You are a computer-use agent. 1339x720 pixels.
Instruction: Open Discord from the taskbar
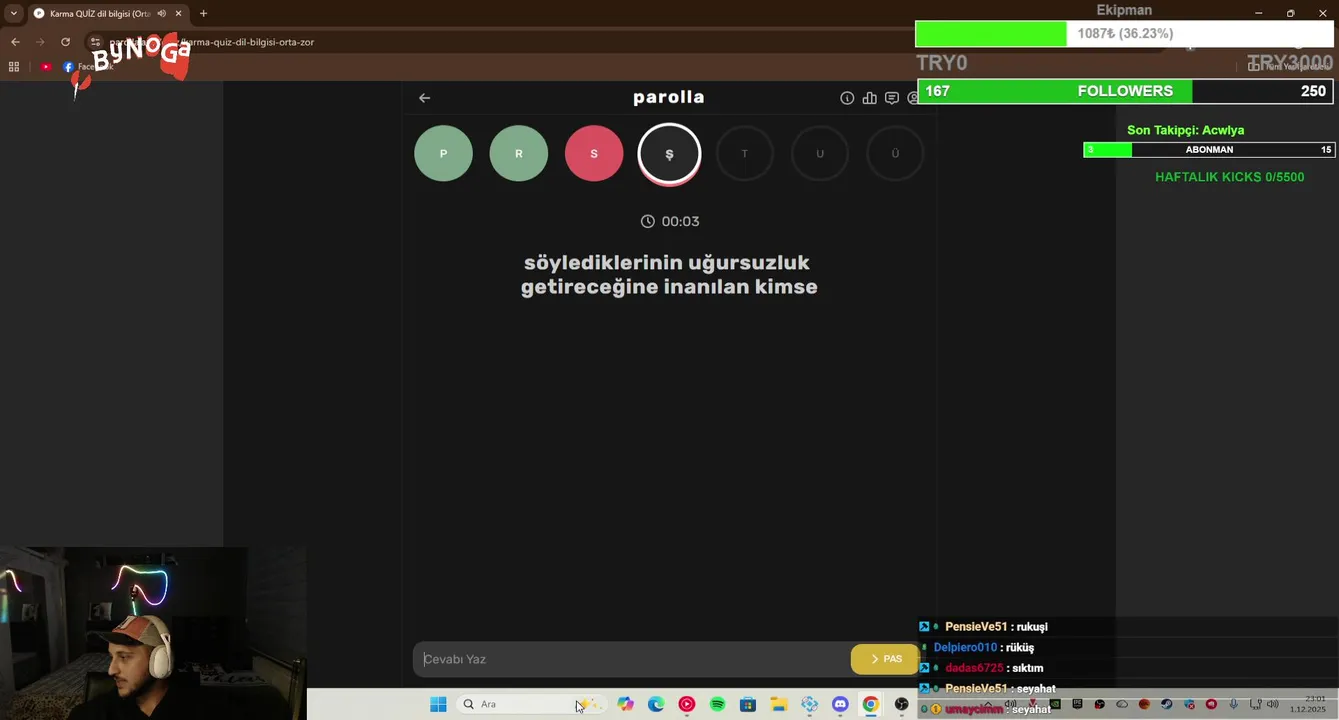point(840,704)
